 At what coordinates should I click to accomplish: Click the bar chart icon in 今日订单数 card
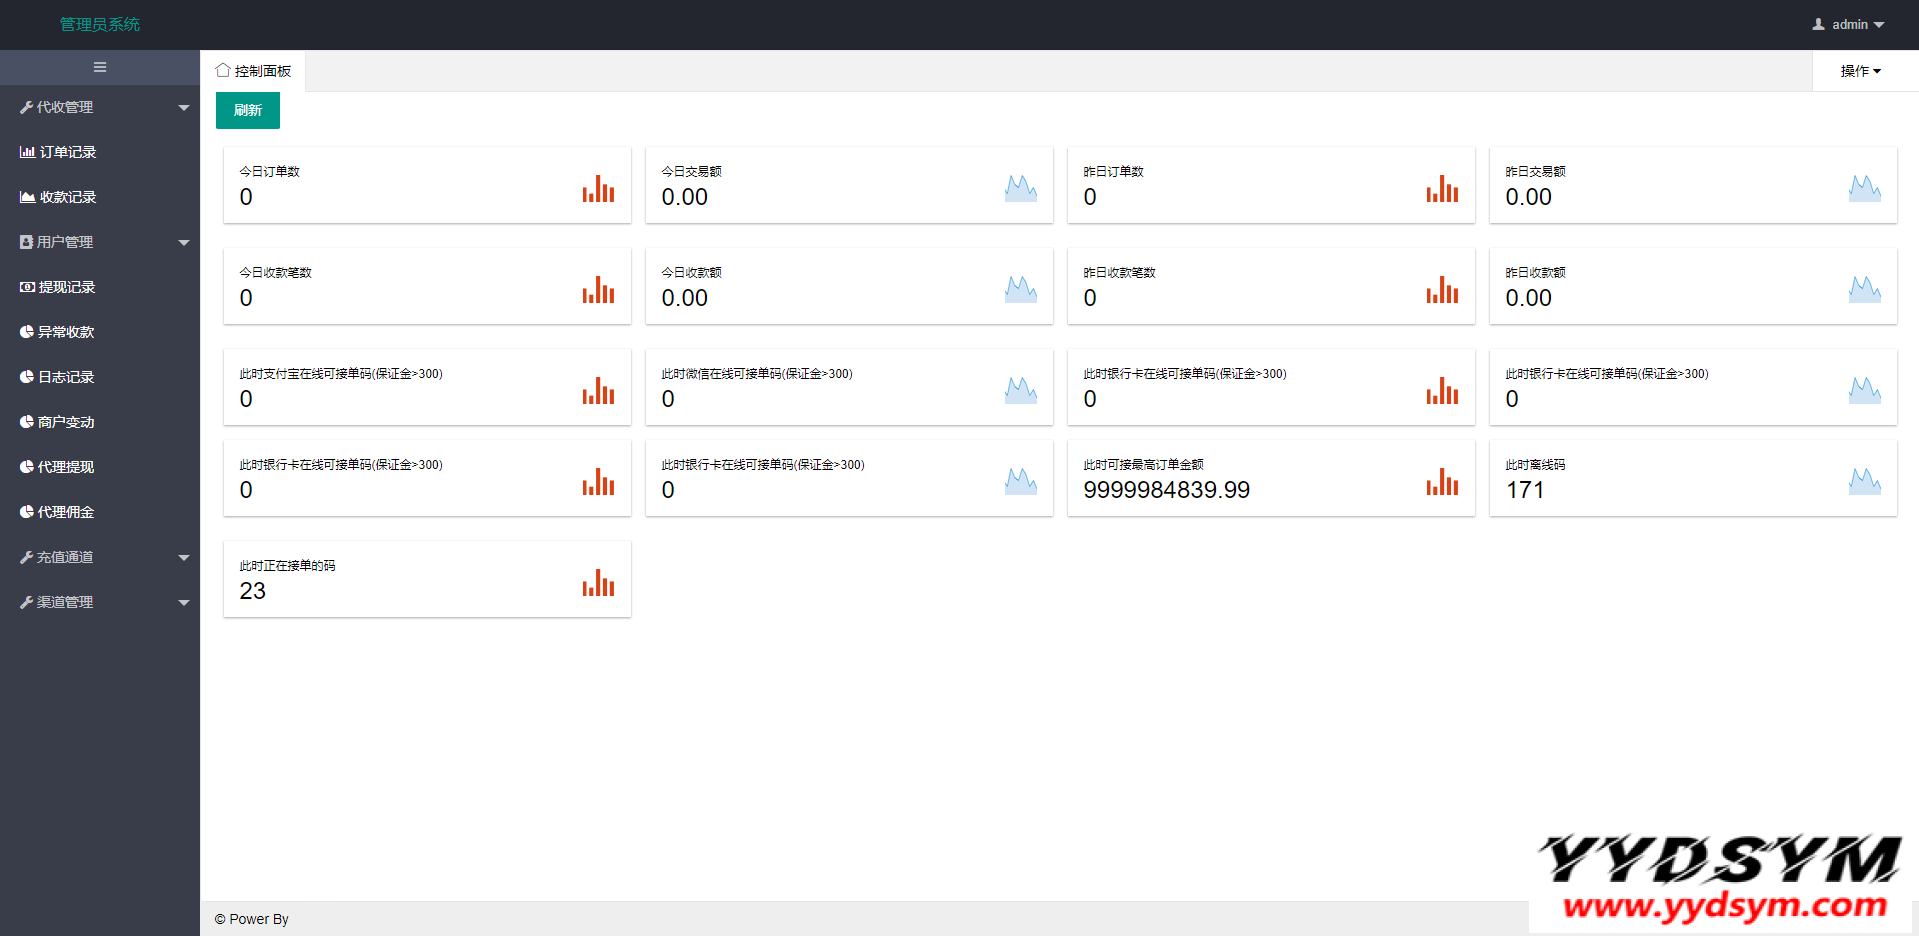click(x=598, y=189)
